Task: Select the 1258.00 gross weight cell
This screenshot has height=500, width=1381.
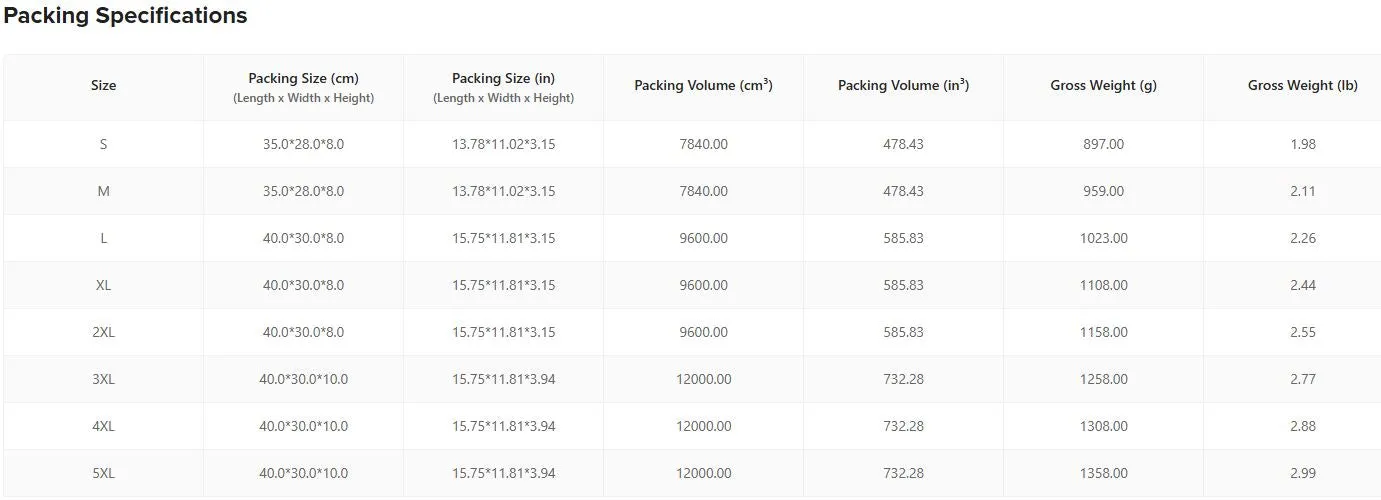Action: (x=1103, y=379)
